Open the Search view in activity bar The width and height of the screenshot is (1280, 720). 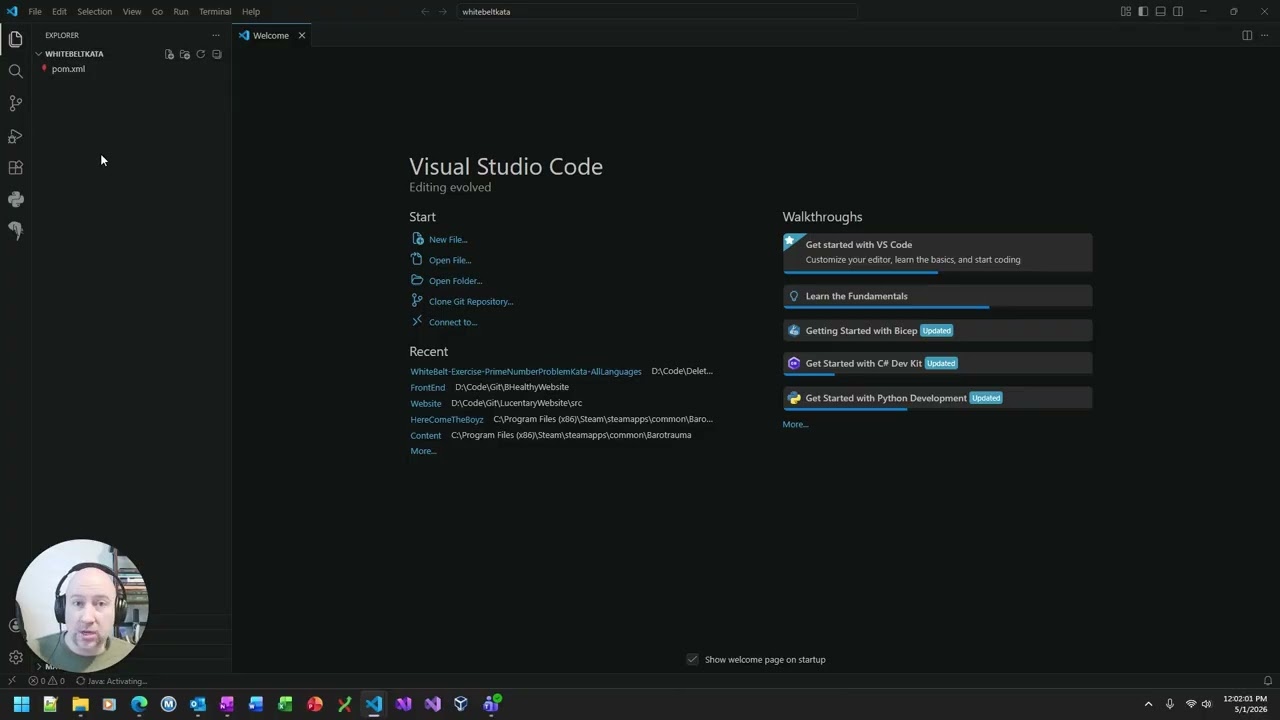click(15, 71)
